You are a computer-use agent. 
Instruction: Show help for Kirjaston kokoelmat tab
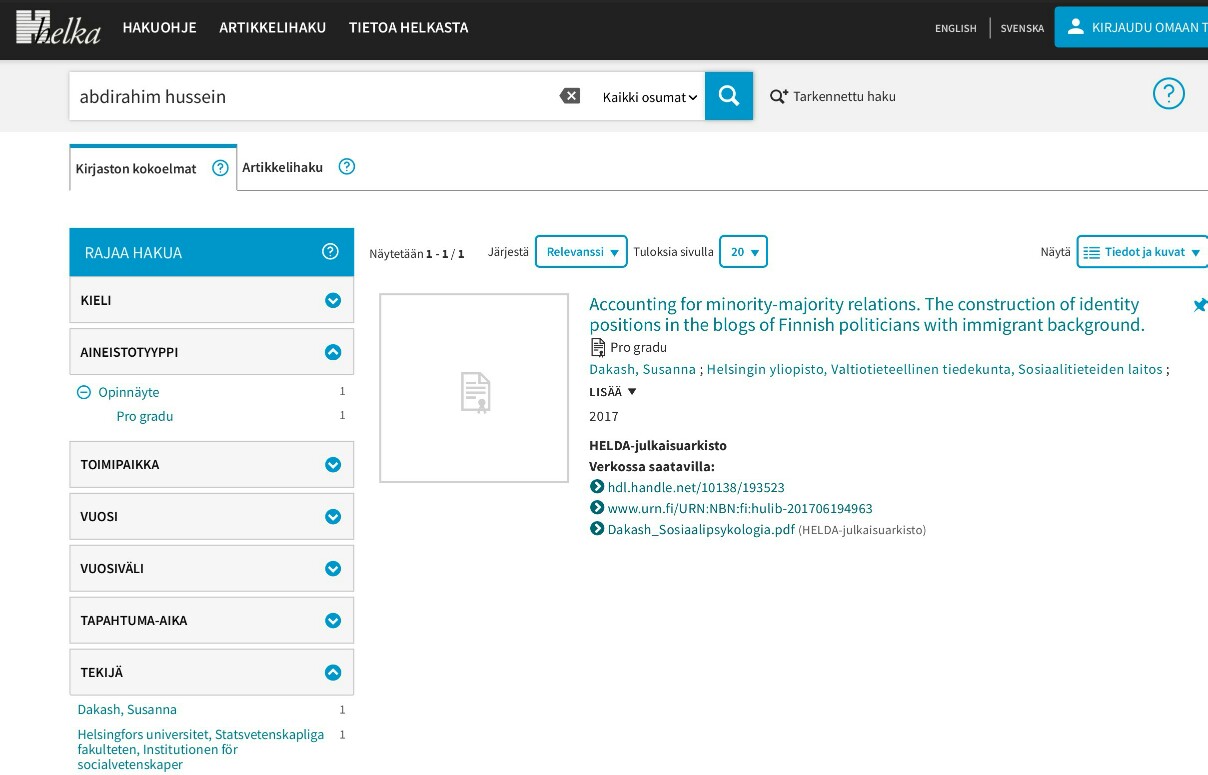tap(221, 168)
